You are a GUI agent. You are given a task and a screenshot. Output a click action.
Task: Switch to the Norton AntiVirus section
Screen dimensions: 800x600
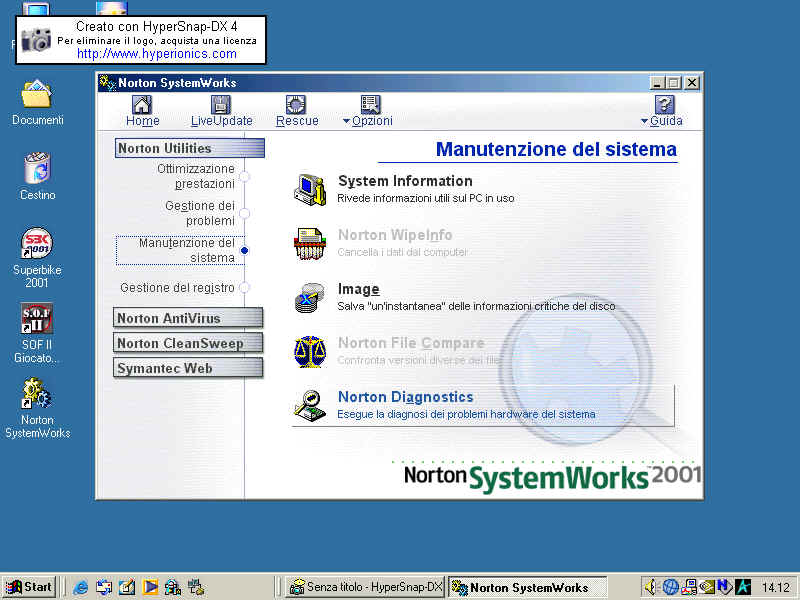188,318
